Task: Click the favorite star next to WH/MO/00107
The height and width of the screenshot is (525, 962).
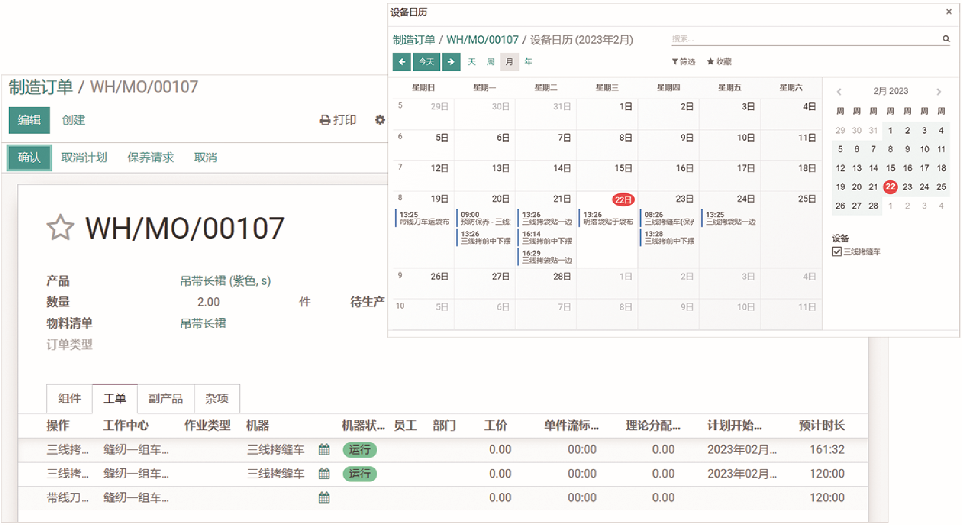Action: pos(61,228)
